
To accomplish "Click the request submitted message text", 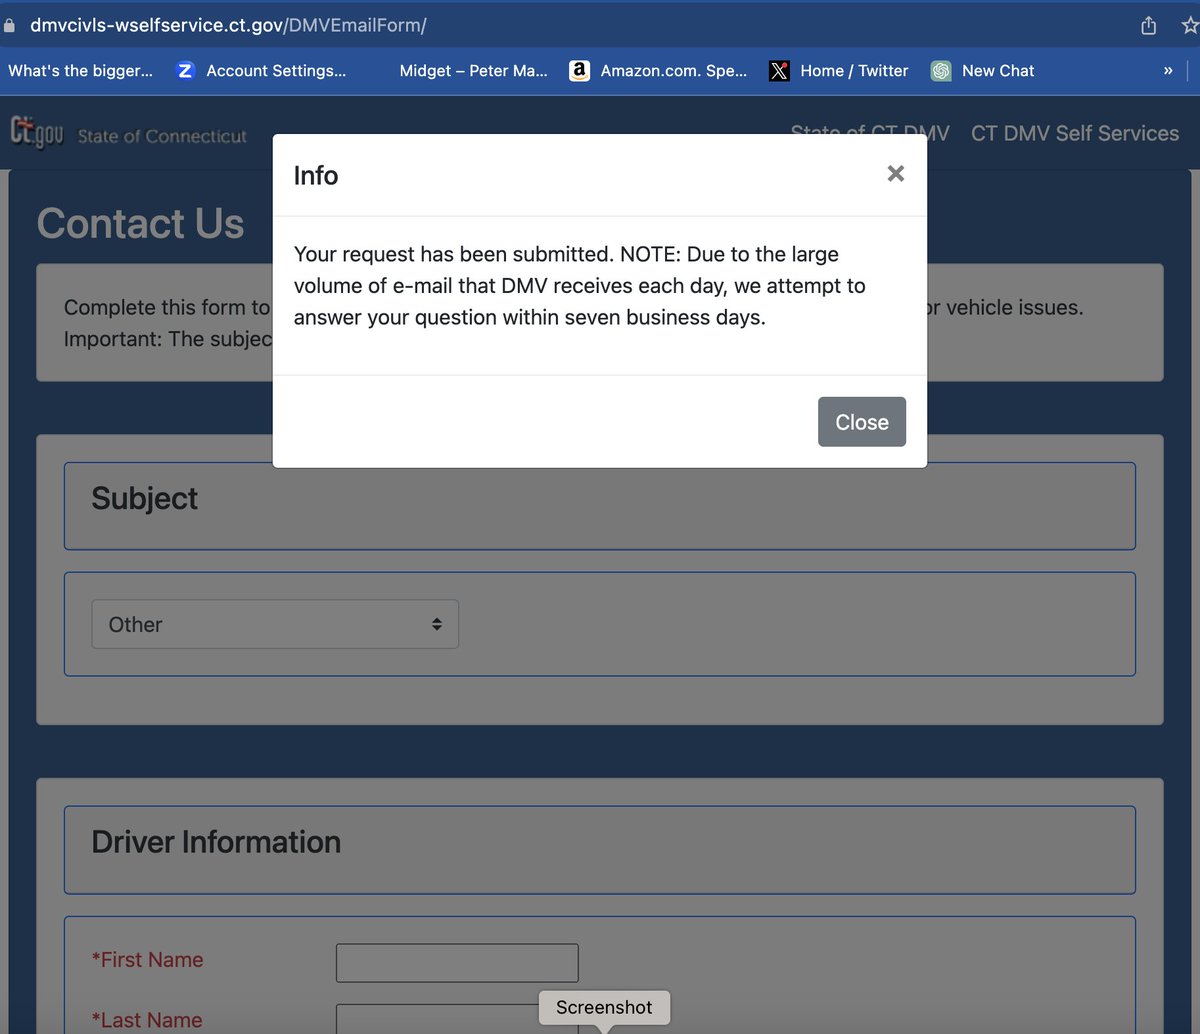I will coord(580,286).
